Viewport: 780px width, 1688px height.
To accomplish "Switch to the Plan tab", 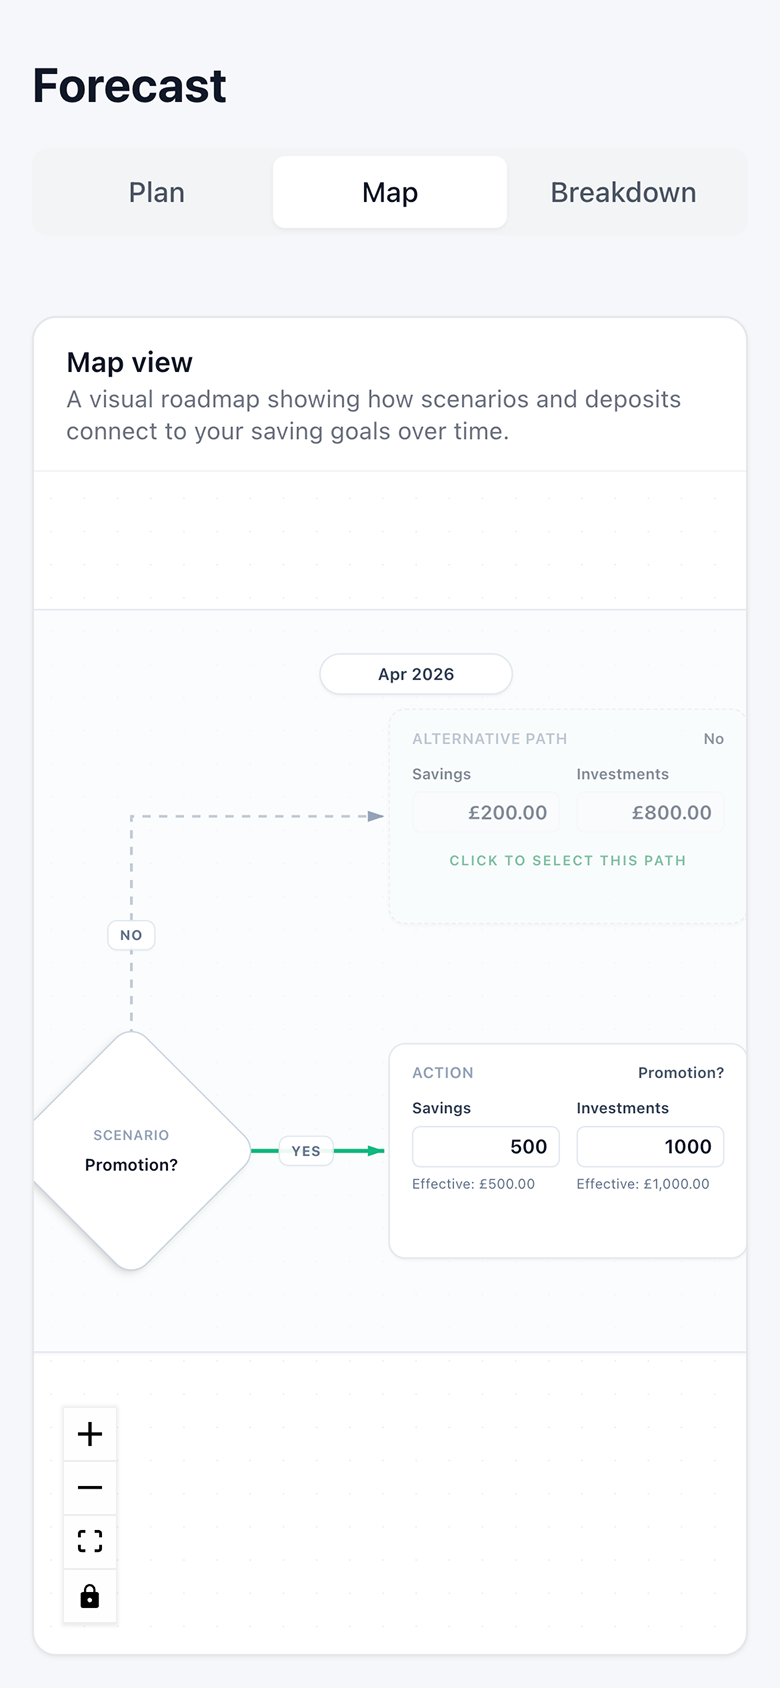I will [x=156, y=192].
